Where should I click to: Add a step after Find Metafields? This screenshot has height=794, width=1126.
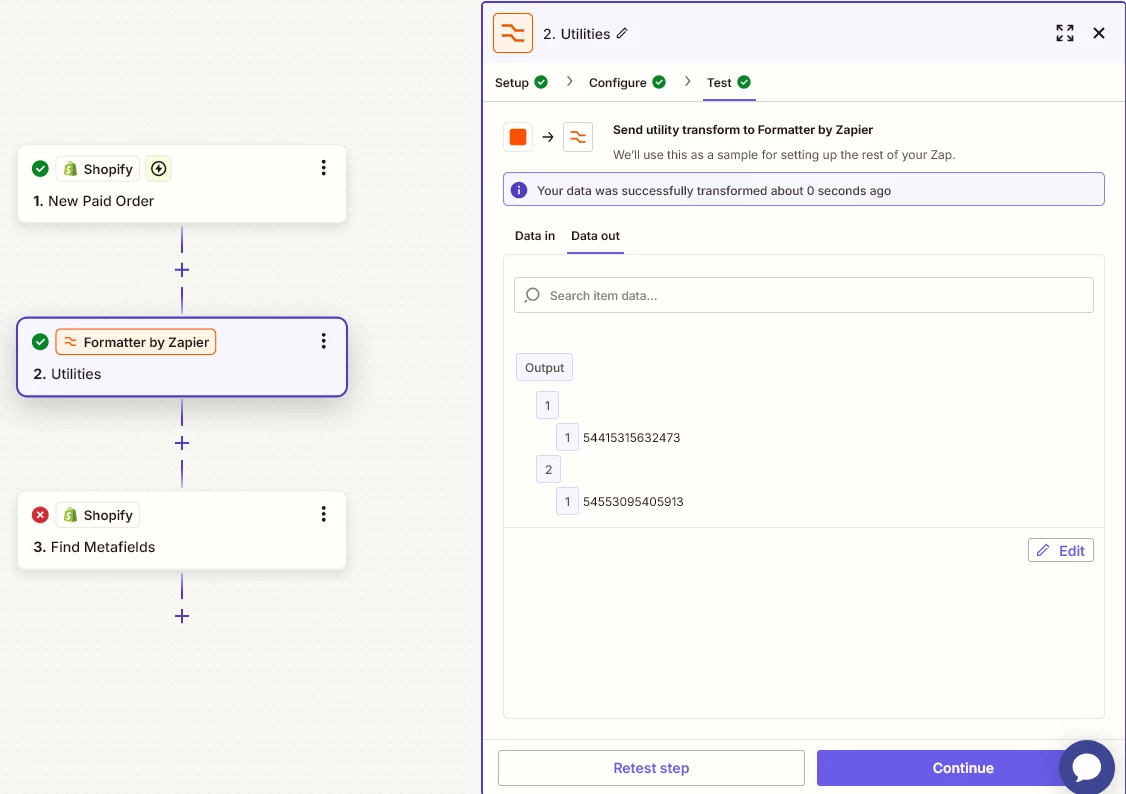click(x=182, y=616)
